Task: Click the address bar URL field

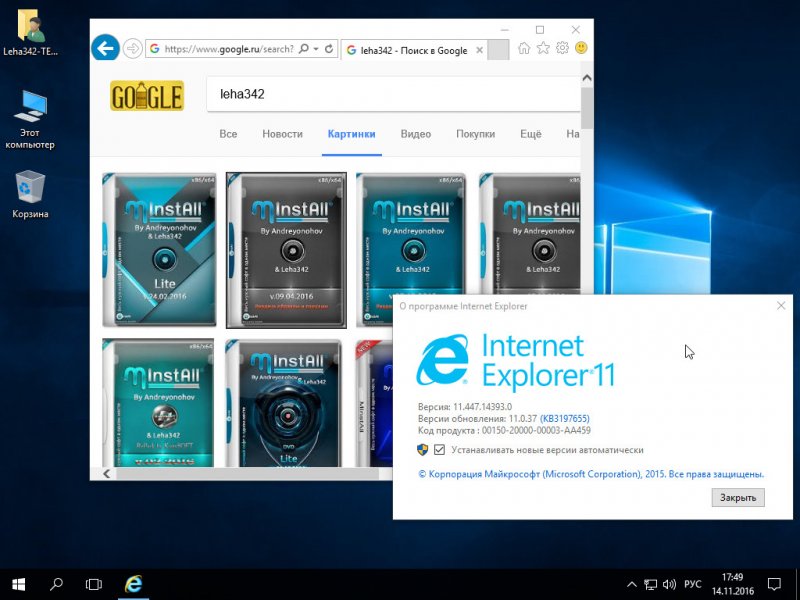Action: click(229, 49)
